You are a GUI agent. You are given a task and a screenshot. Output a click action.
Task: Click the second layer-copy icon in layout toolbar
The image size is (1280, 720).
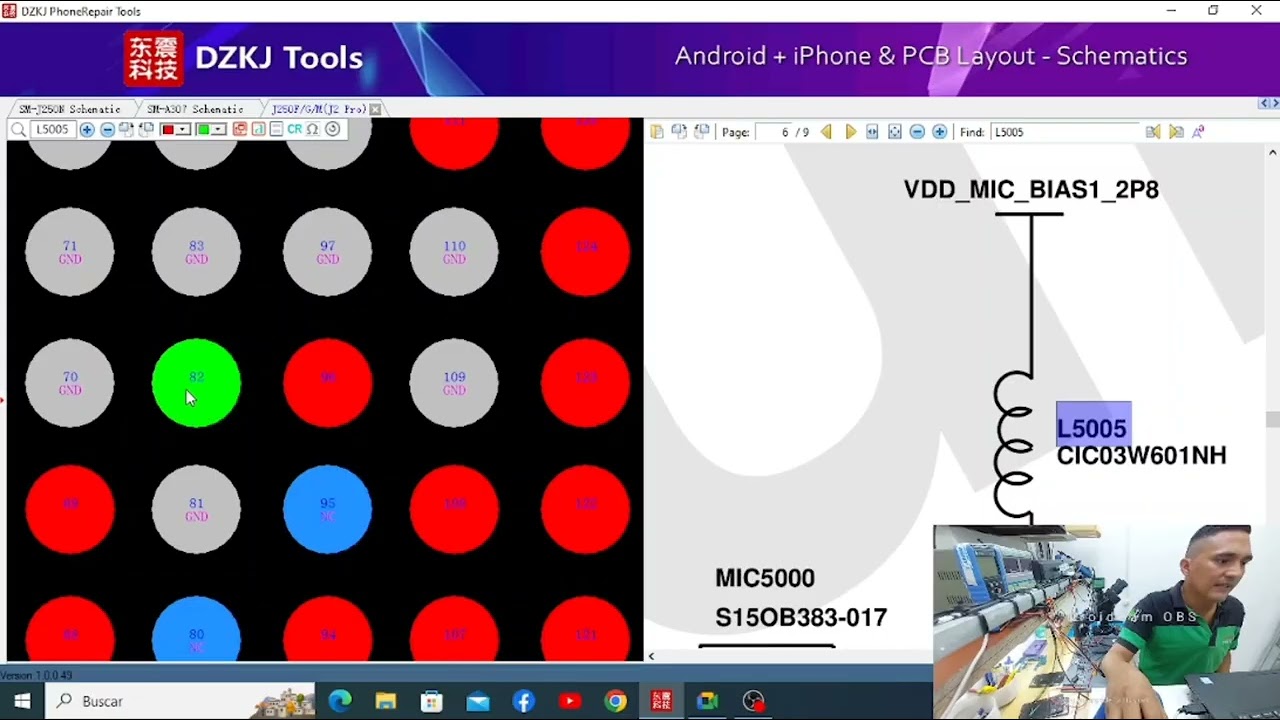(146, 129)
